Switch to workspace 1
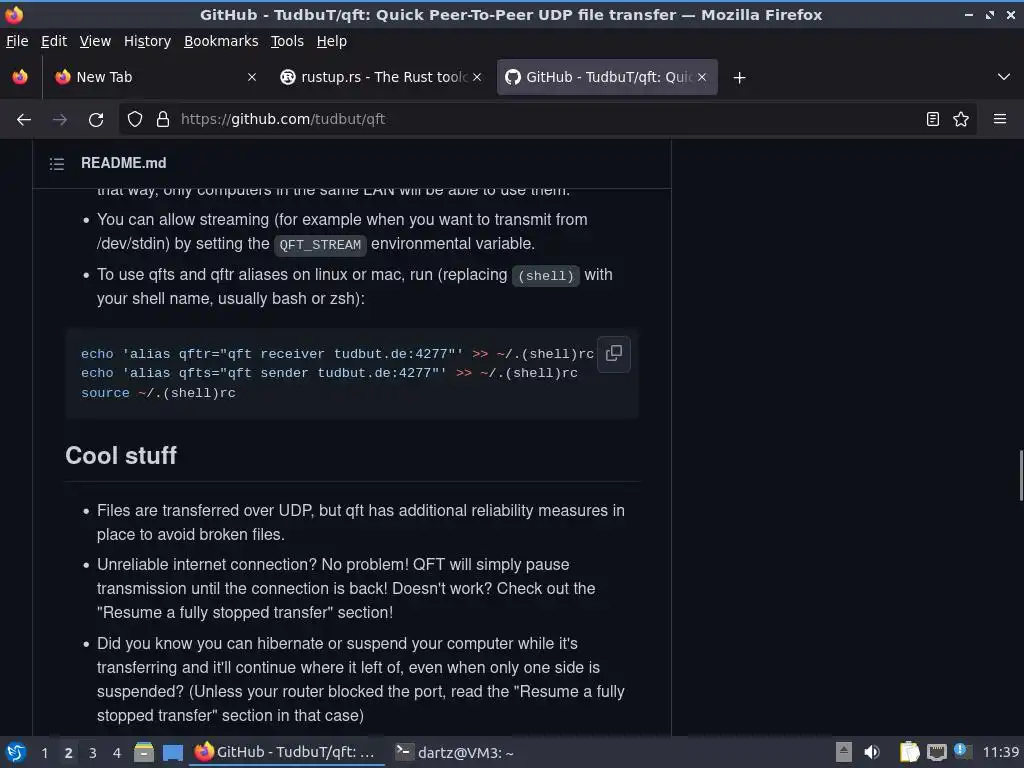1024x768 pixels. [44, 753]
